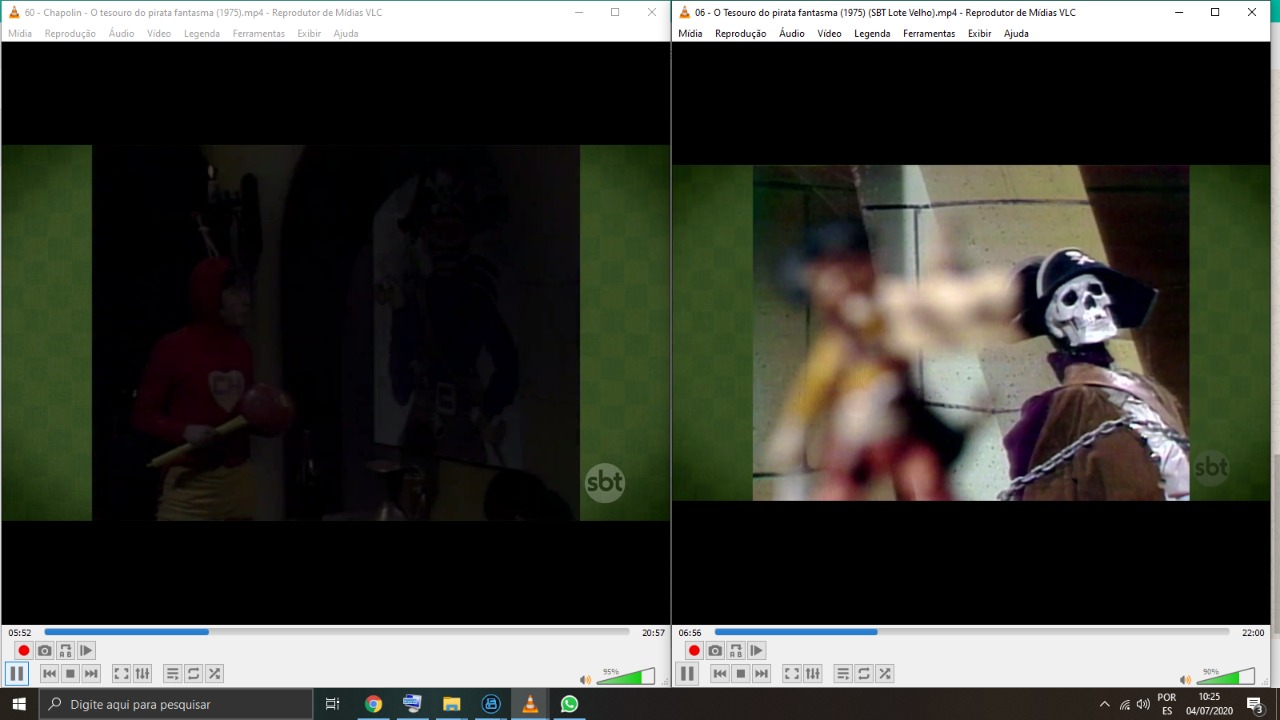Mute audio in the left VLC window

pos(585,680)
